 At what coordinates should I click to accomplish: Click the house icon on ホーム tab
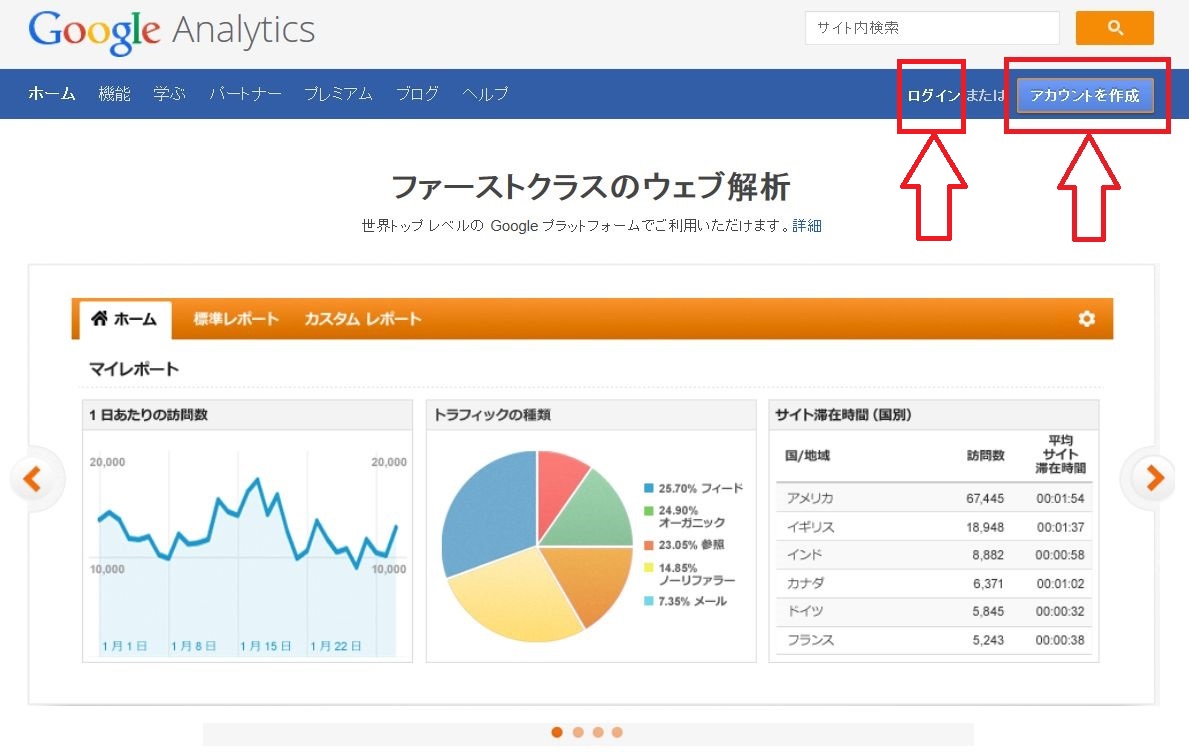tap(99, 318)
